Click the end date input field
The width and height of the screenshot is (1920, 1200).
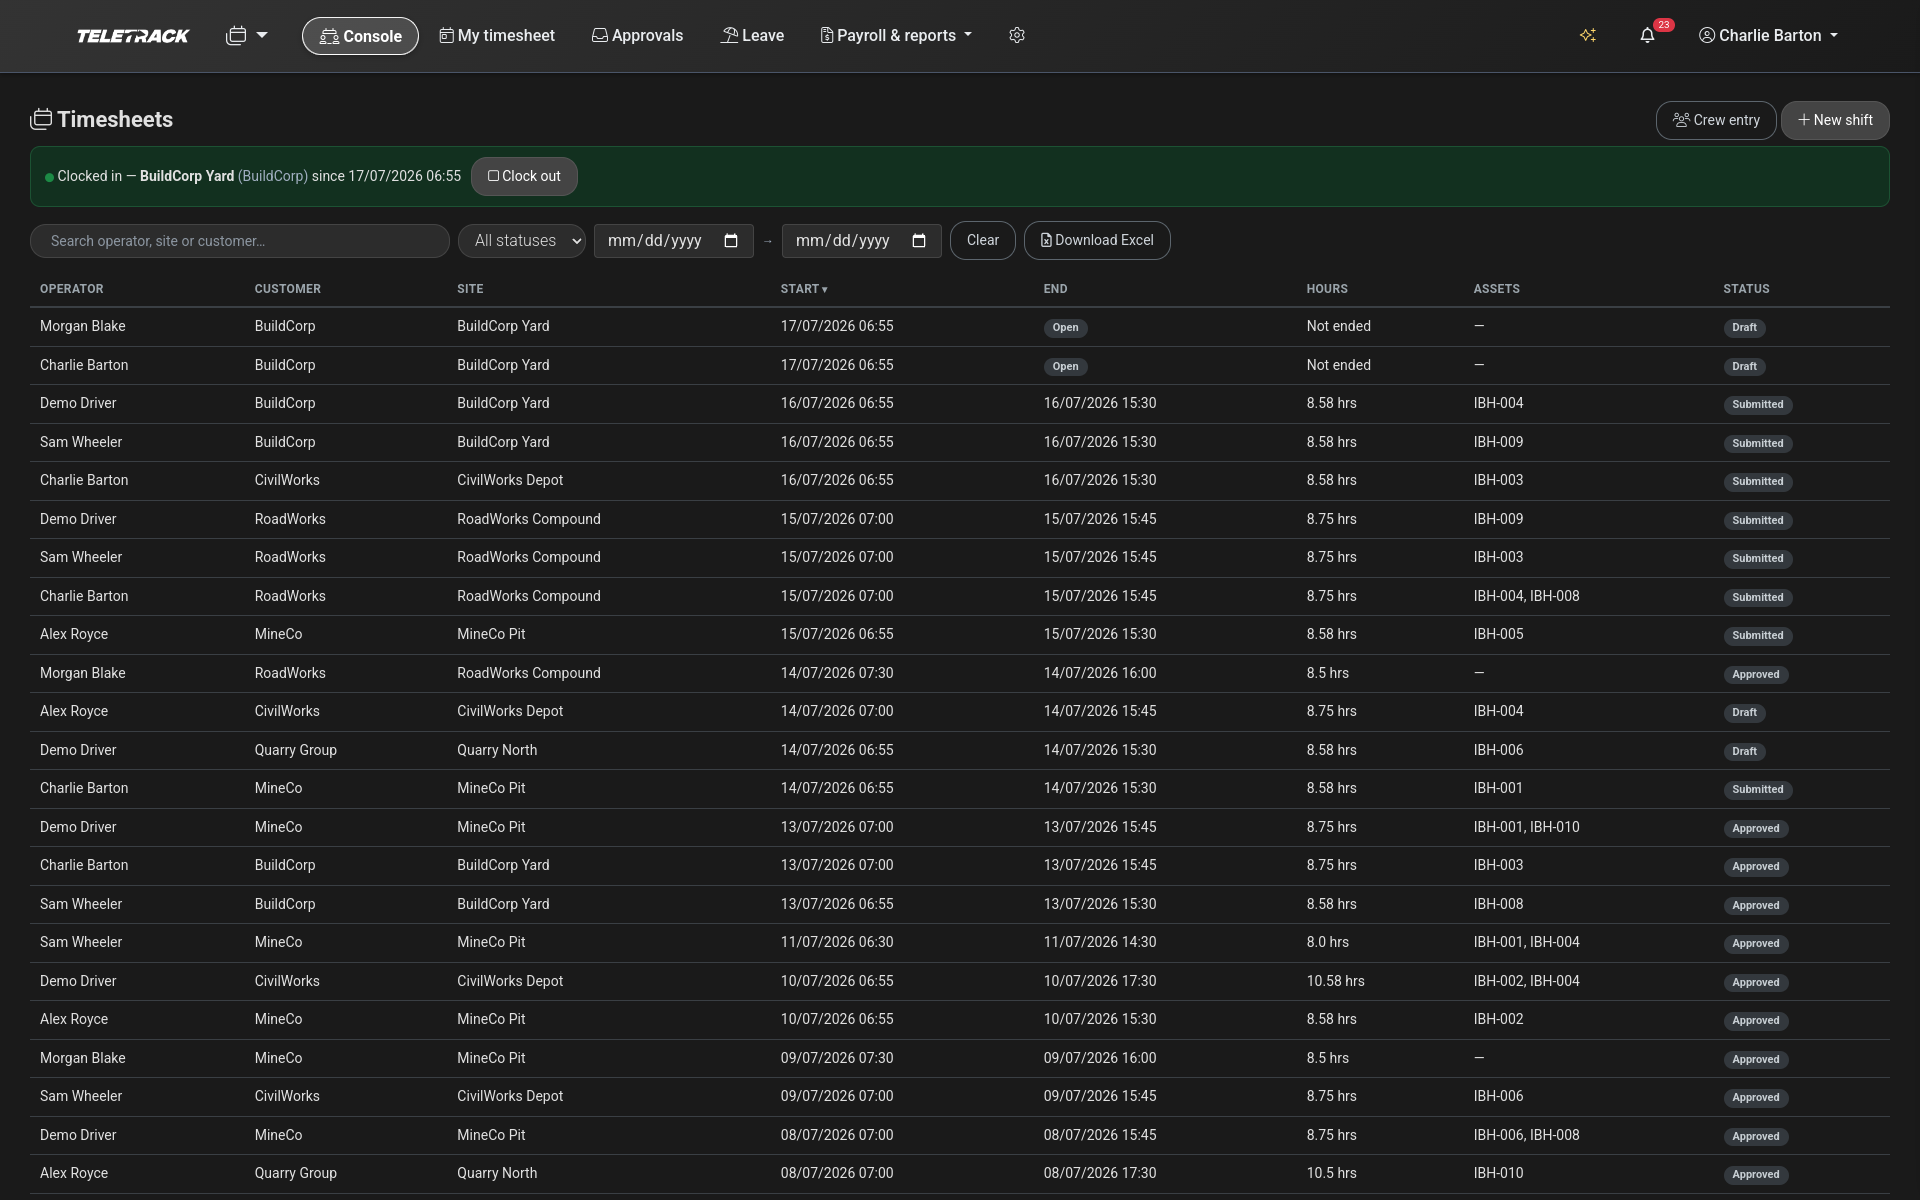point(862,240)
